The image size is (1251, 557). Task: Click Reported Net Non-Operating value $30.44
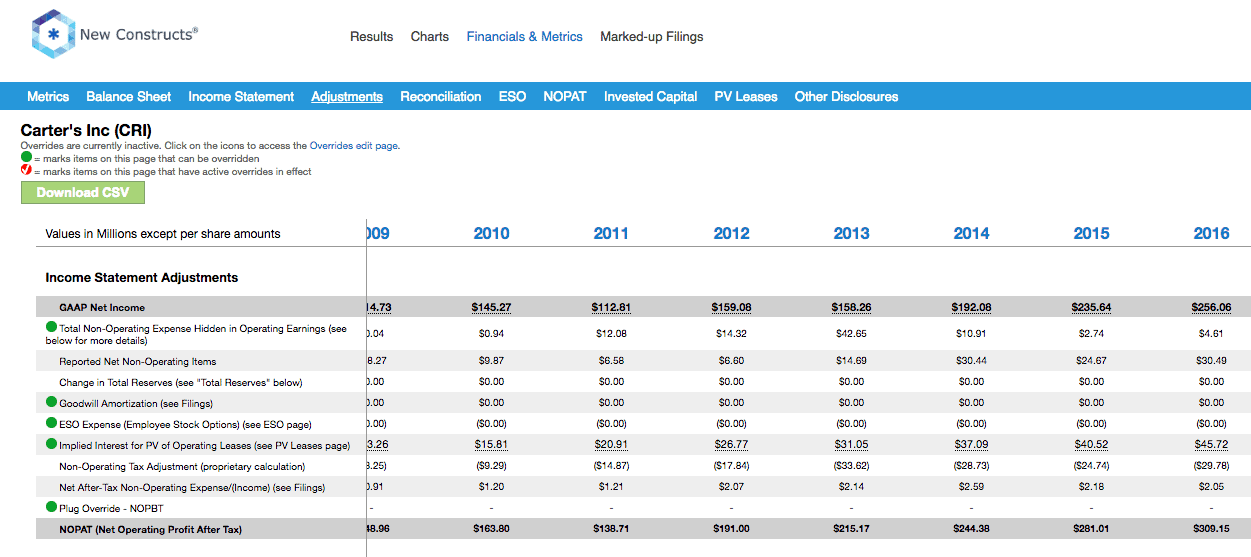[971, 361]
